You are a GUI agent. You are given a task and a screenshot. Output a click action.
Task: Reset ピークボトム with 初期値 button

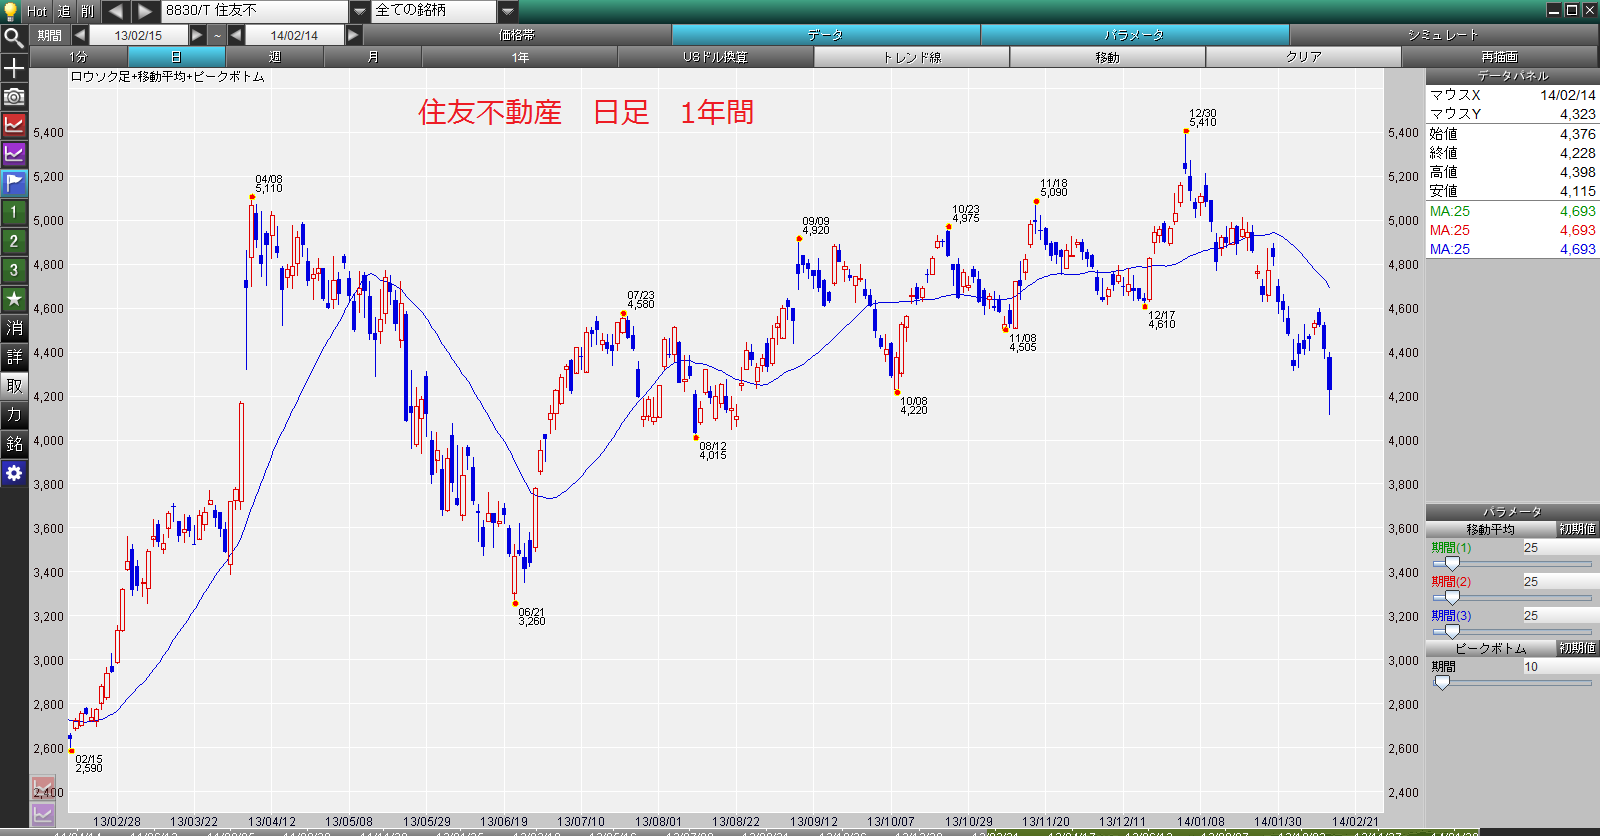pos(1578,648)
